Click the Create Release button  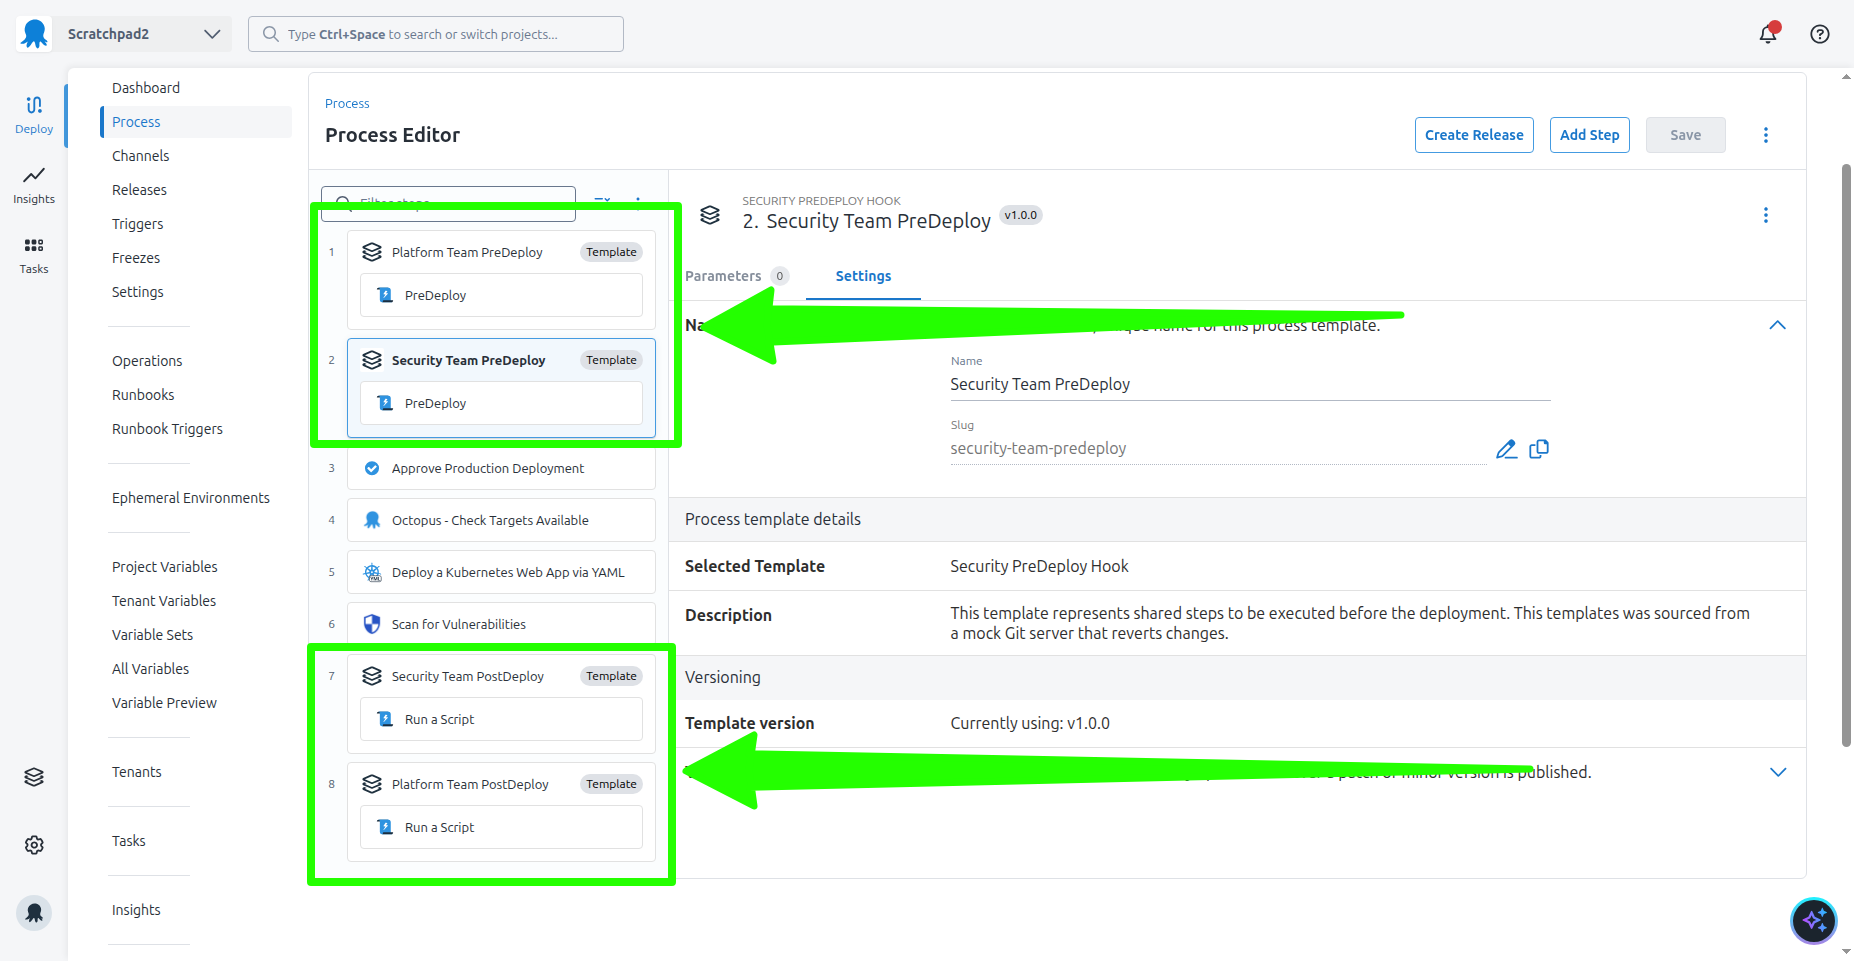click(x=1473, y=134)
